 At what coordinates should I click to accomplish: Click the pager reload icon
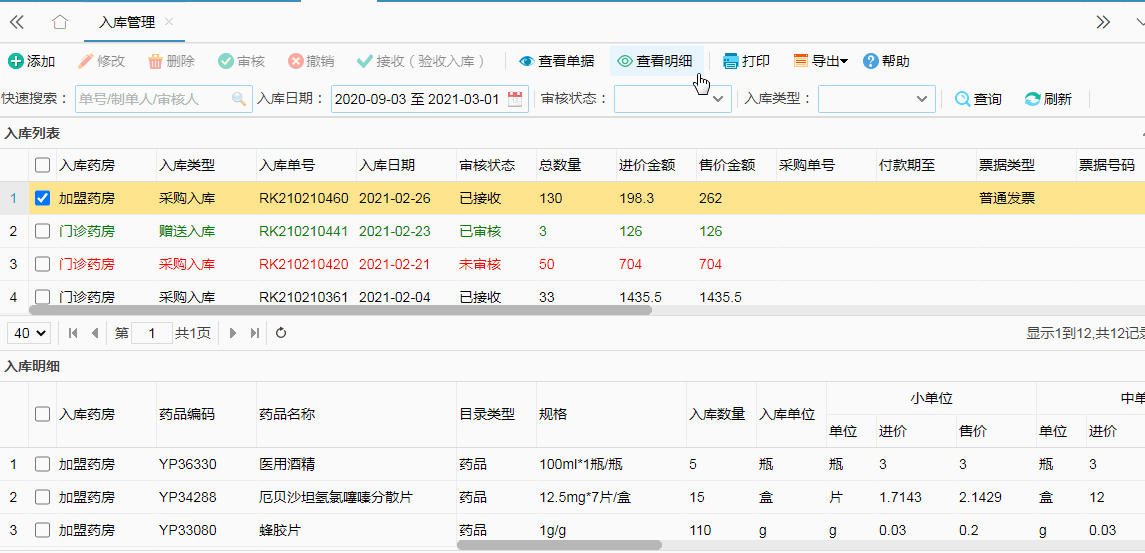point(281,333)
